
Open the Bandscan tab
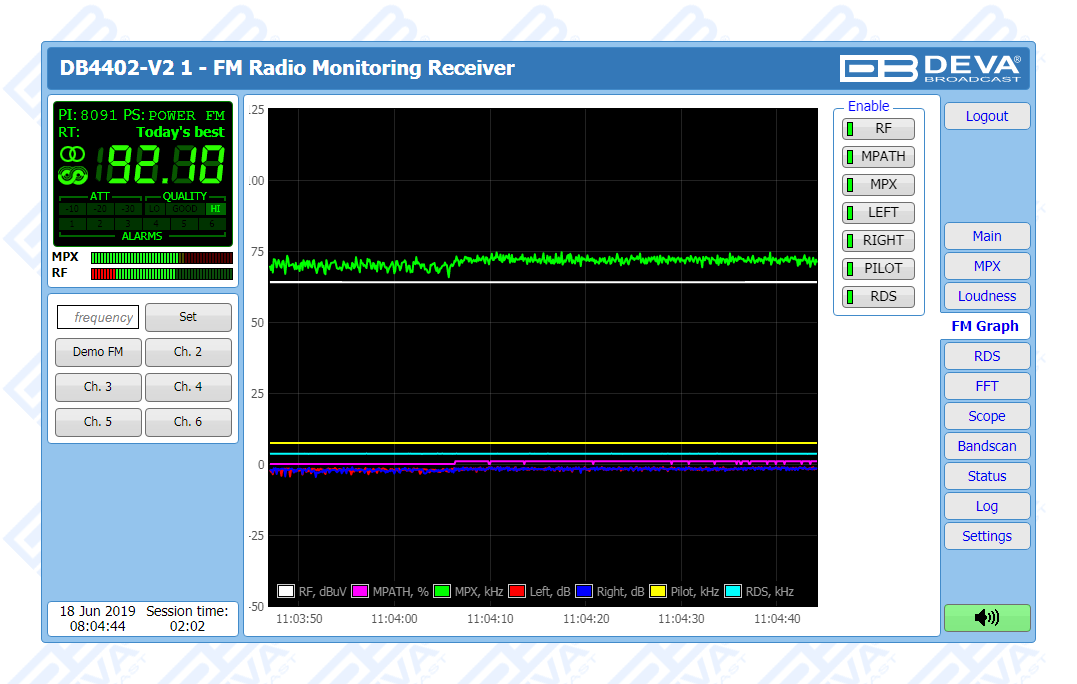[986, 446]
